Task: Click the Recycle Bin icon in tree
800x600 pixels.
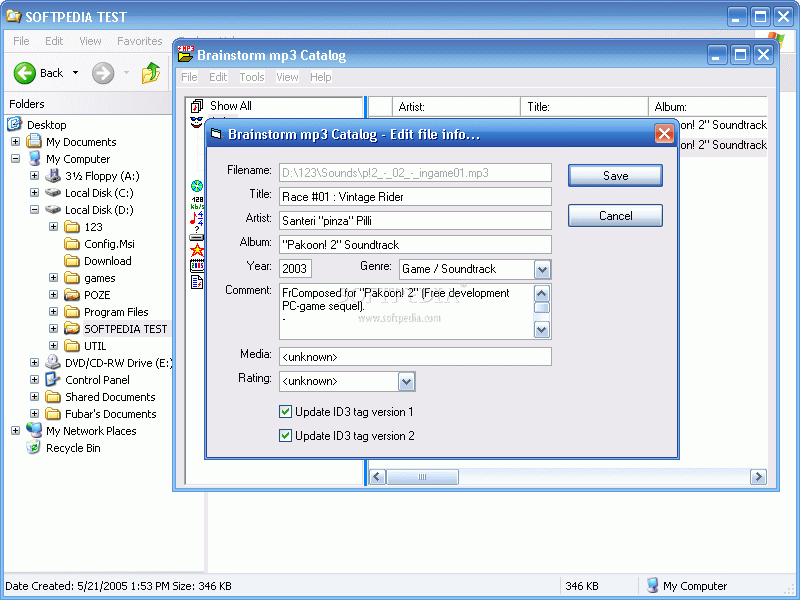Action: (34, 447)
